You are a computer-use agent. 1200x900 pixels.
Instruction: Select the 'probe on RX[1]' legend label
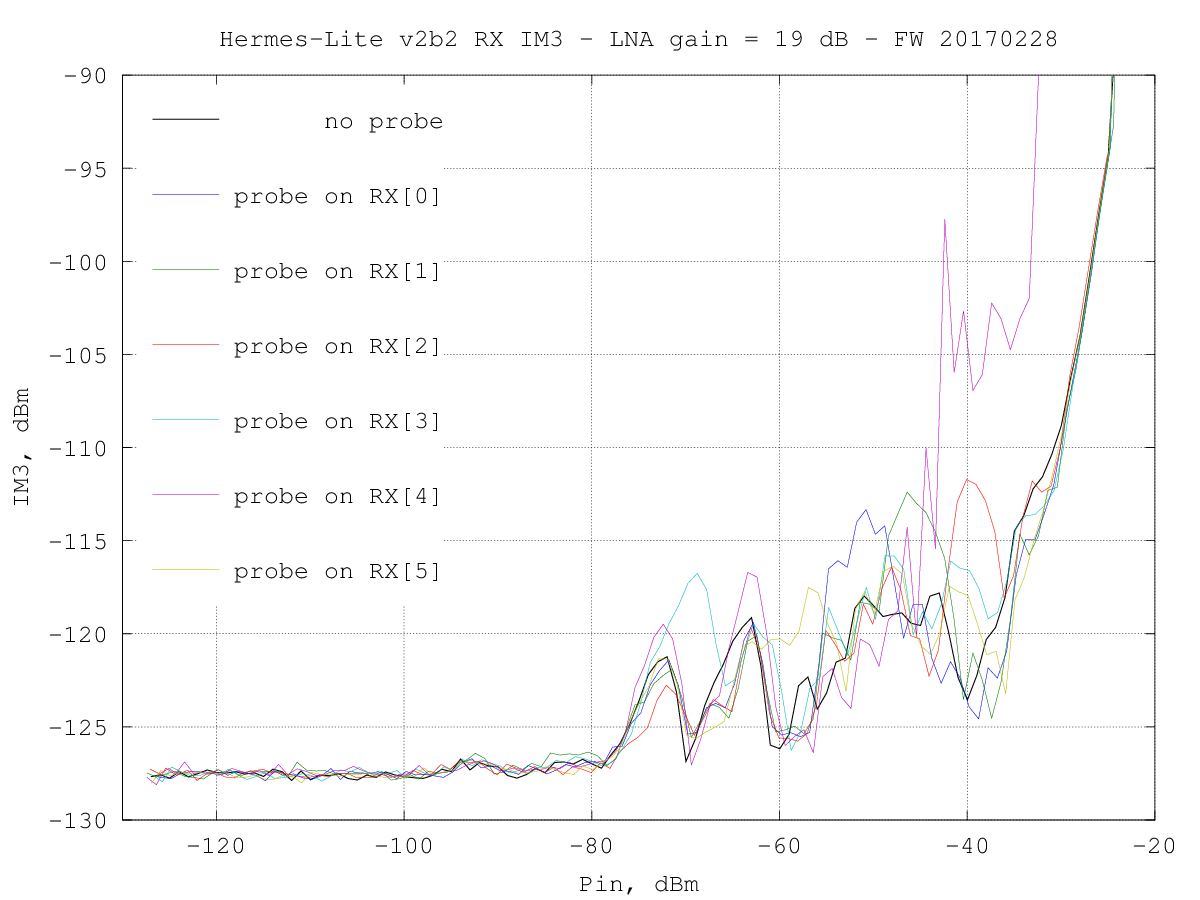(338, 271)
